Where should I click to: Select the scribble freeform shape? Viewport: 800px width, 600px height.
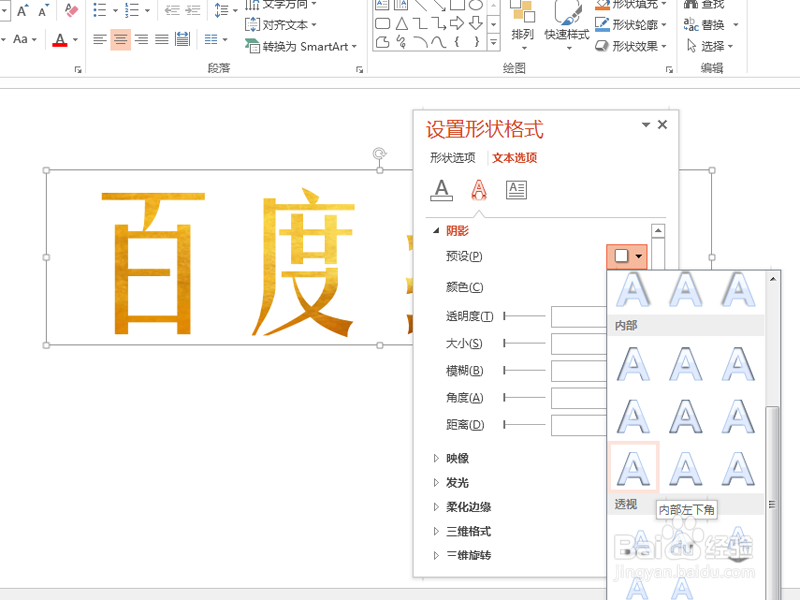pyautogui.click(x=402, y=42)
